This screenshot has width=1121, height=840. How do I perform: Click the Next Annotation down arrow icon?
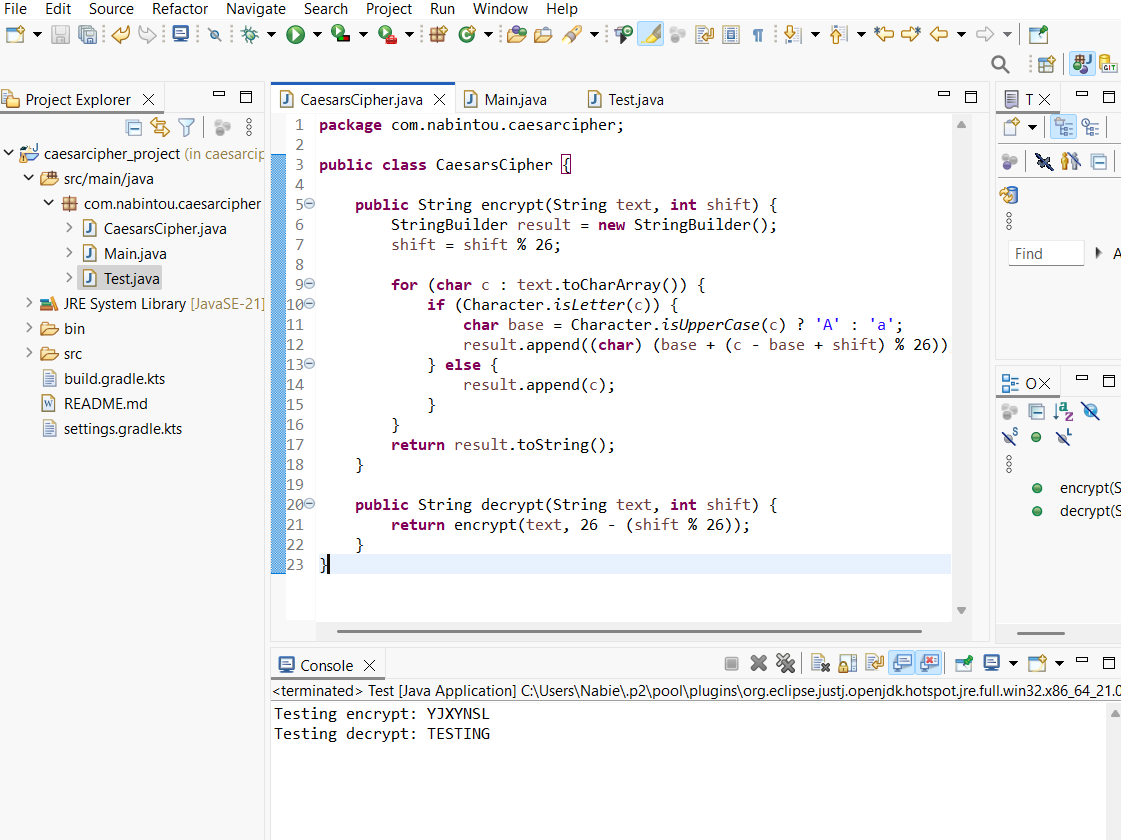(x=791, y=34)
